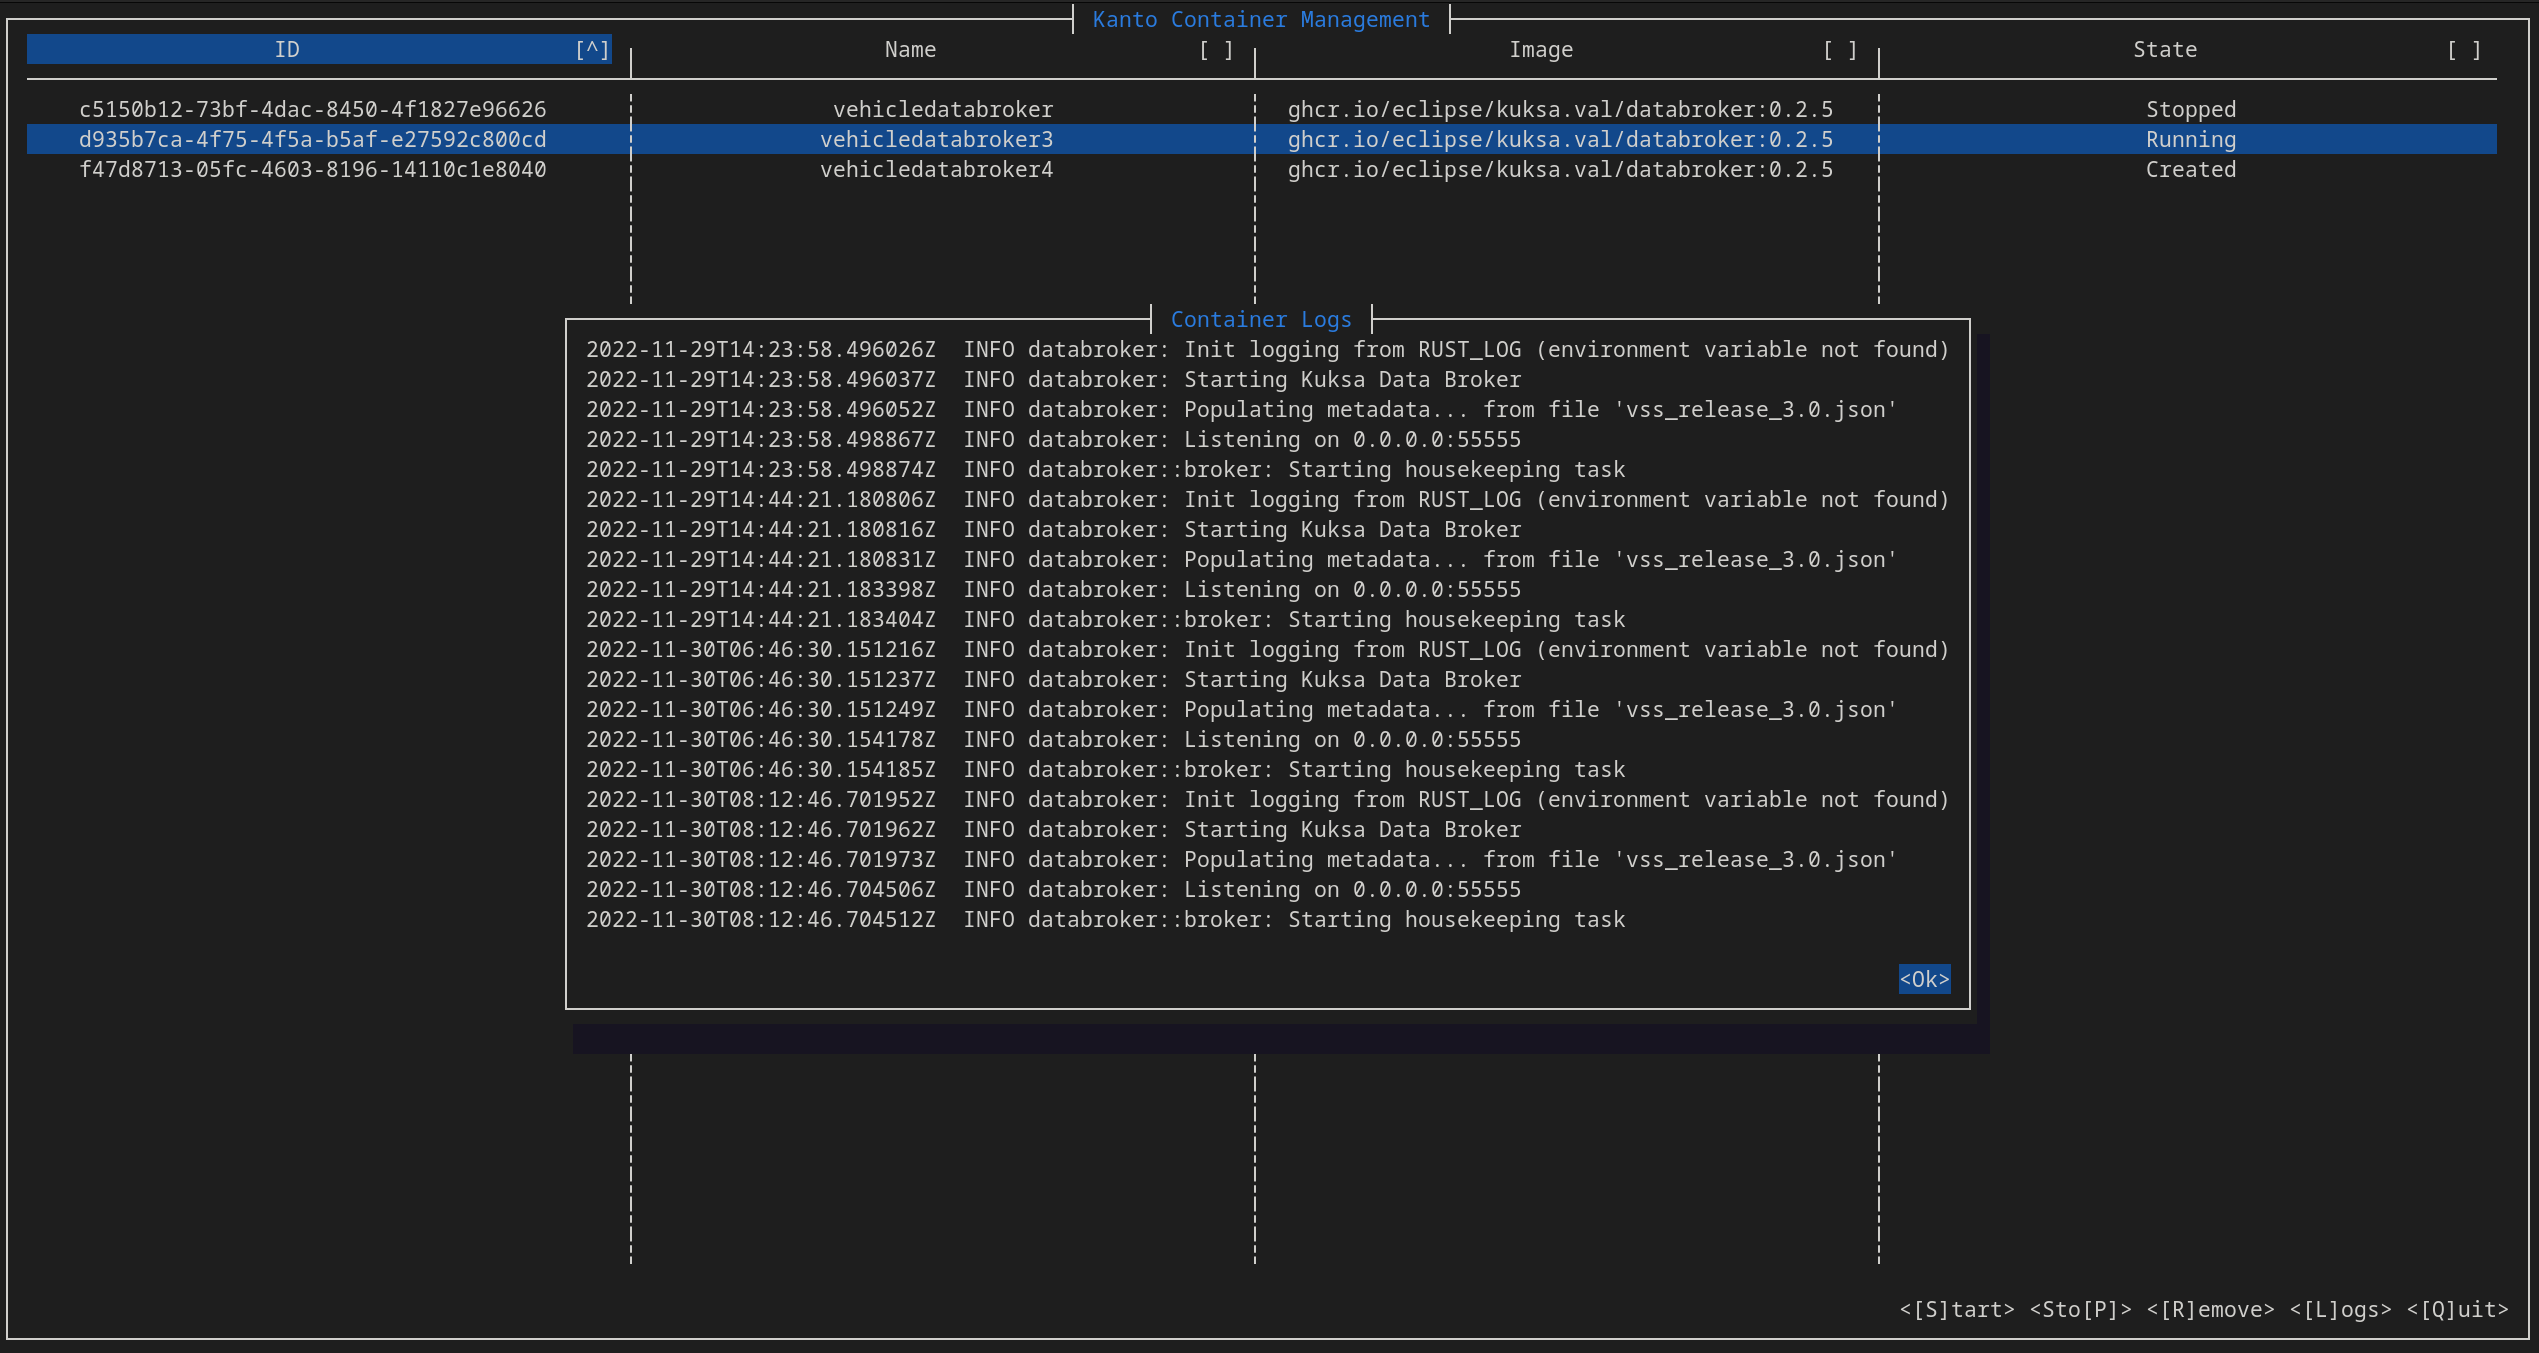
Task: Open [L]ogs from the bottom bar
Action: [2340, 1309]
